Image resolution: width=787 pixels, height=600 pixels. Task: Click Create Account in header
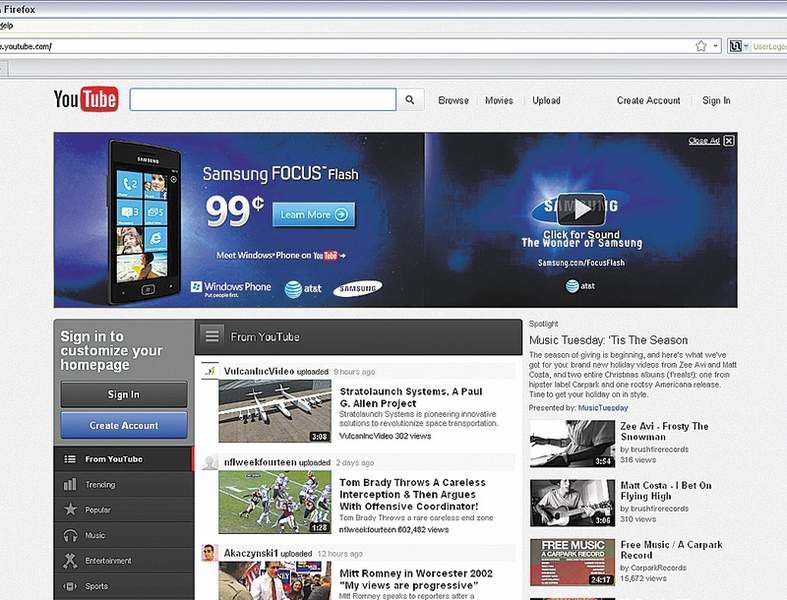coord(648,100)
